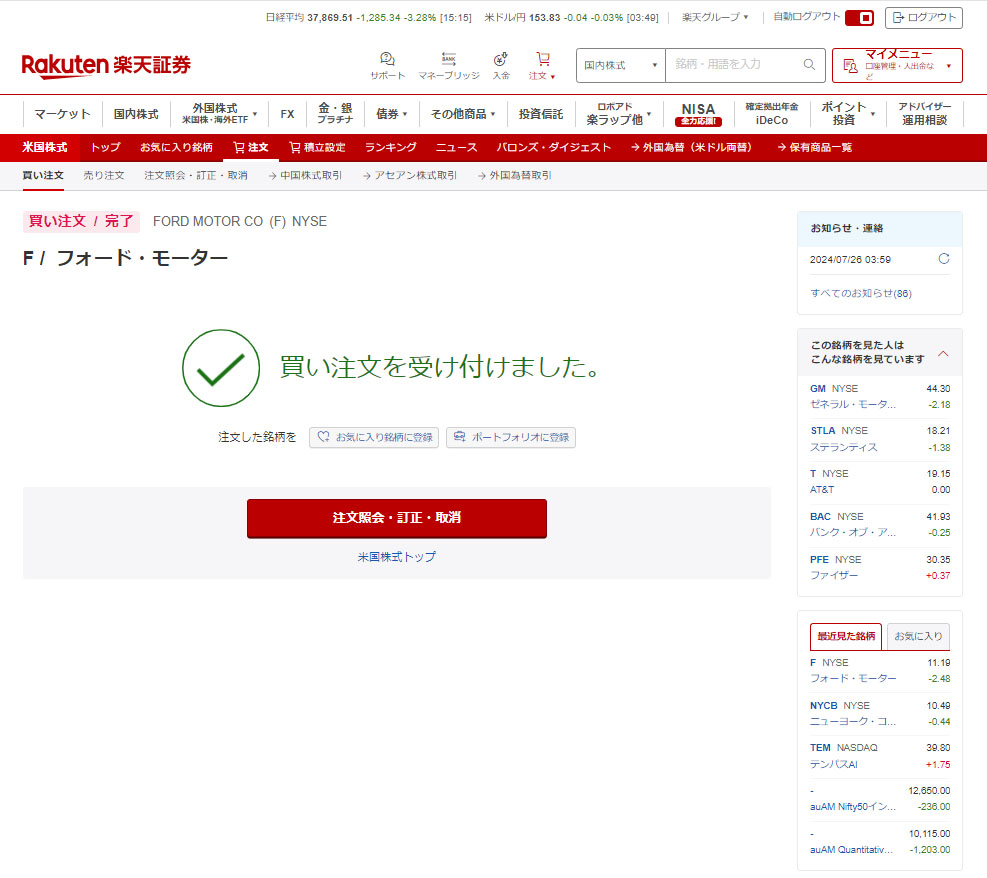Image resolution: width=987 pixels, height=878 pixels.
Task: Click the My Menu account icon
Action: point(849,66)
